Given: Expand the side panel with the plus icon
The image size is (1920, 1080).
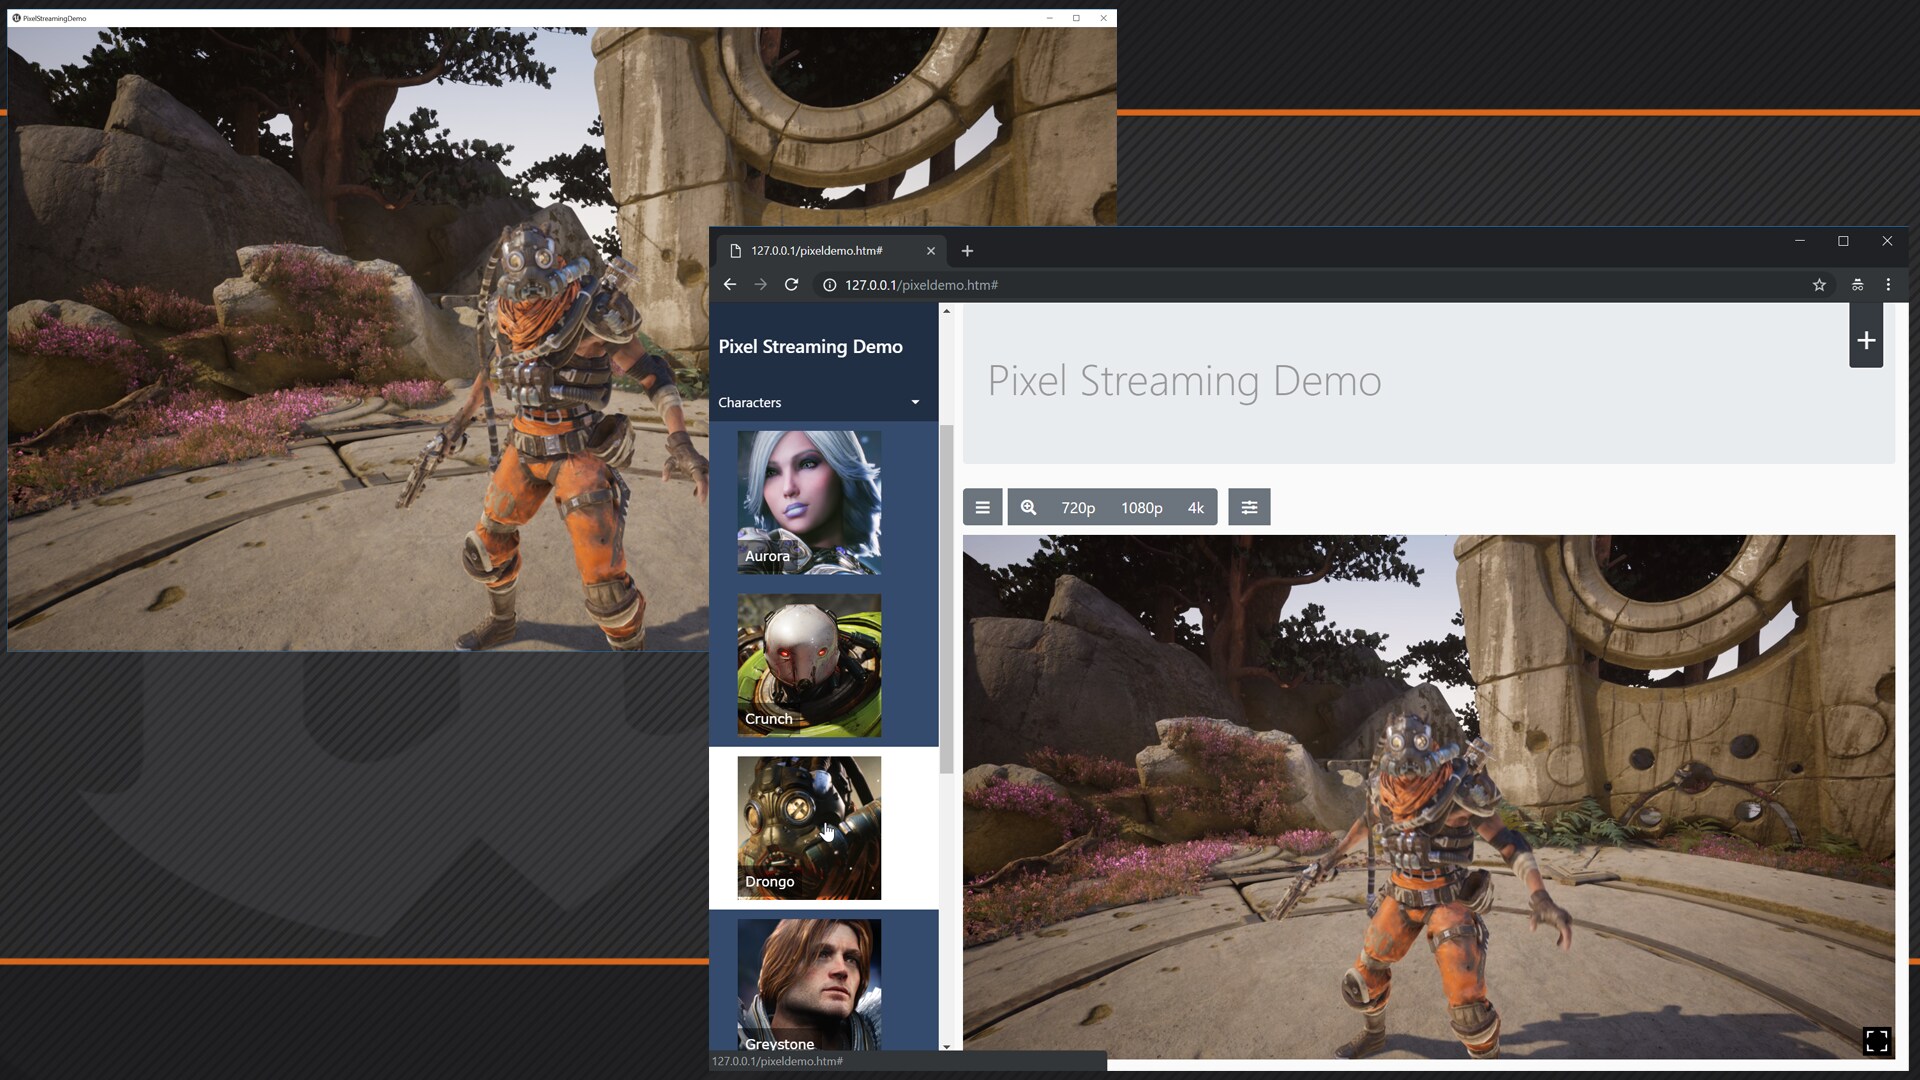Looking at the screenshot, I should tap(1866, 340).
